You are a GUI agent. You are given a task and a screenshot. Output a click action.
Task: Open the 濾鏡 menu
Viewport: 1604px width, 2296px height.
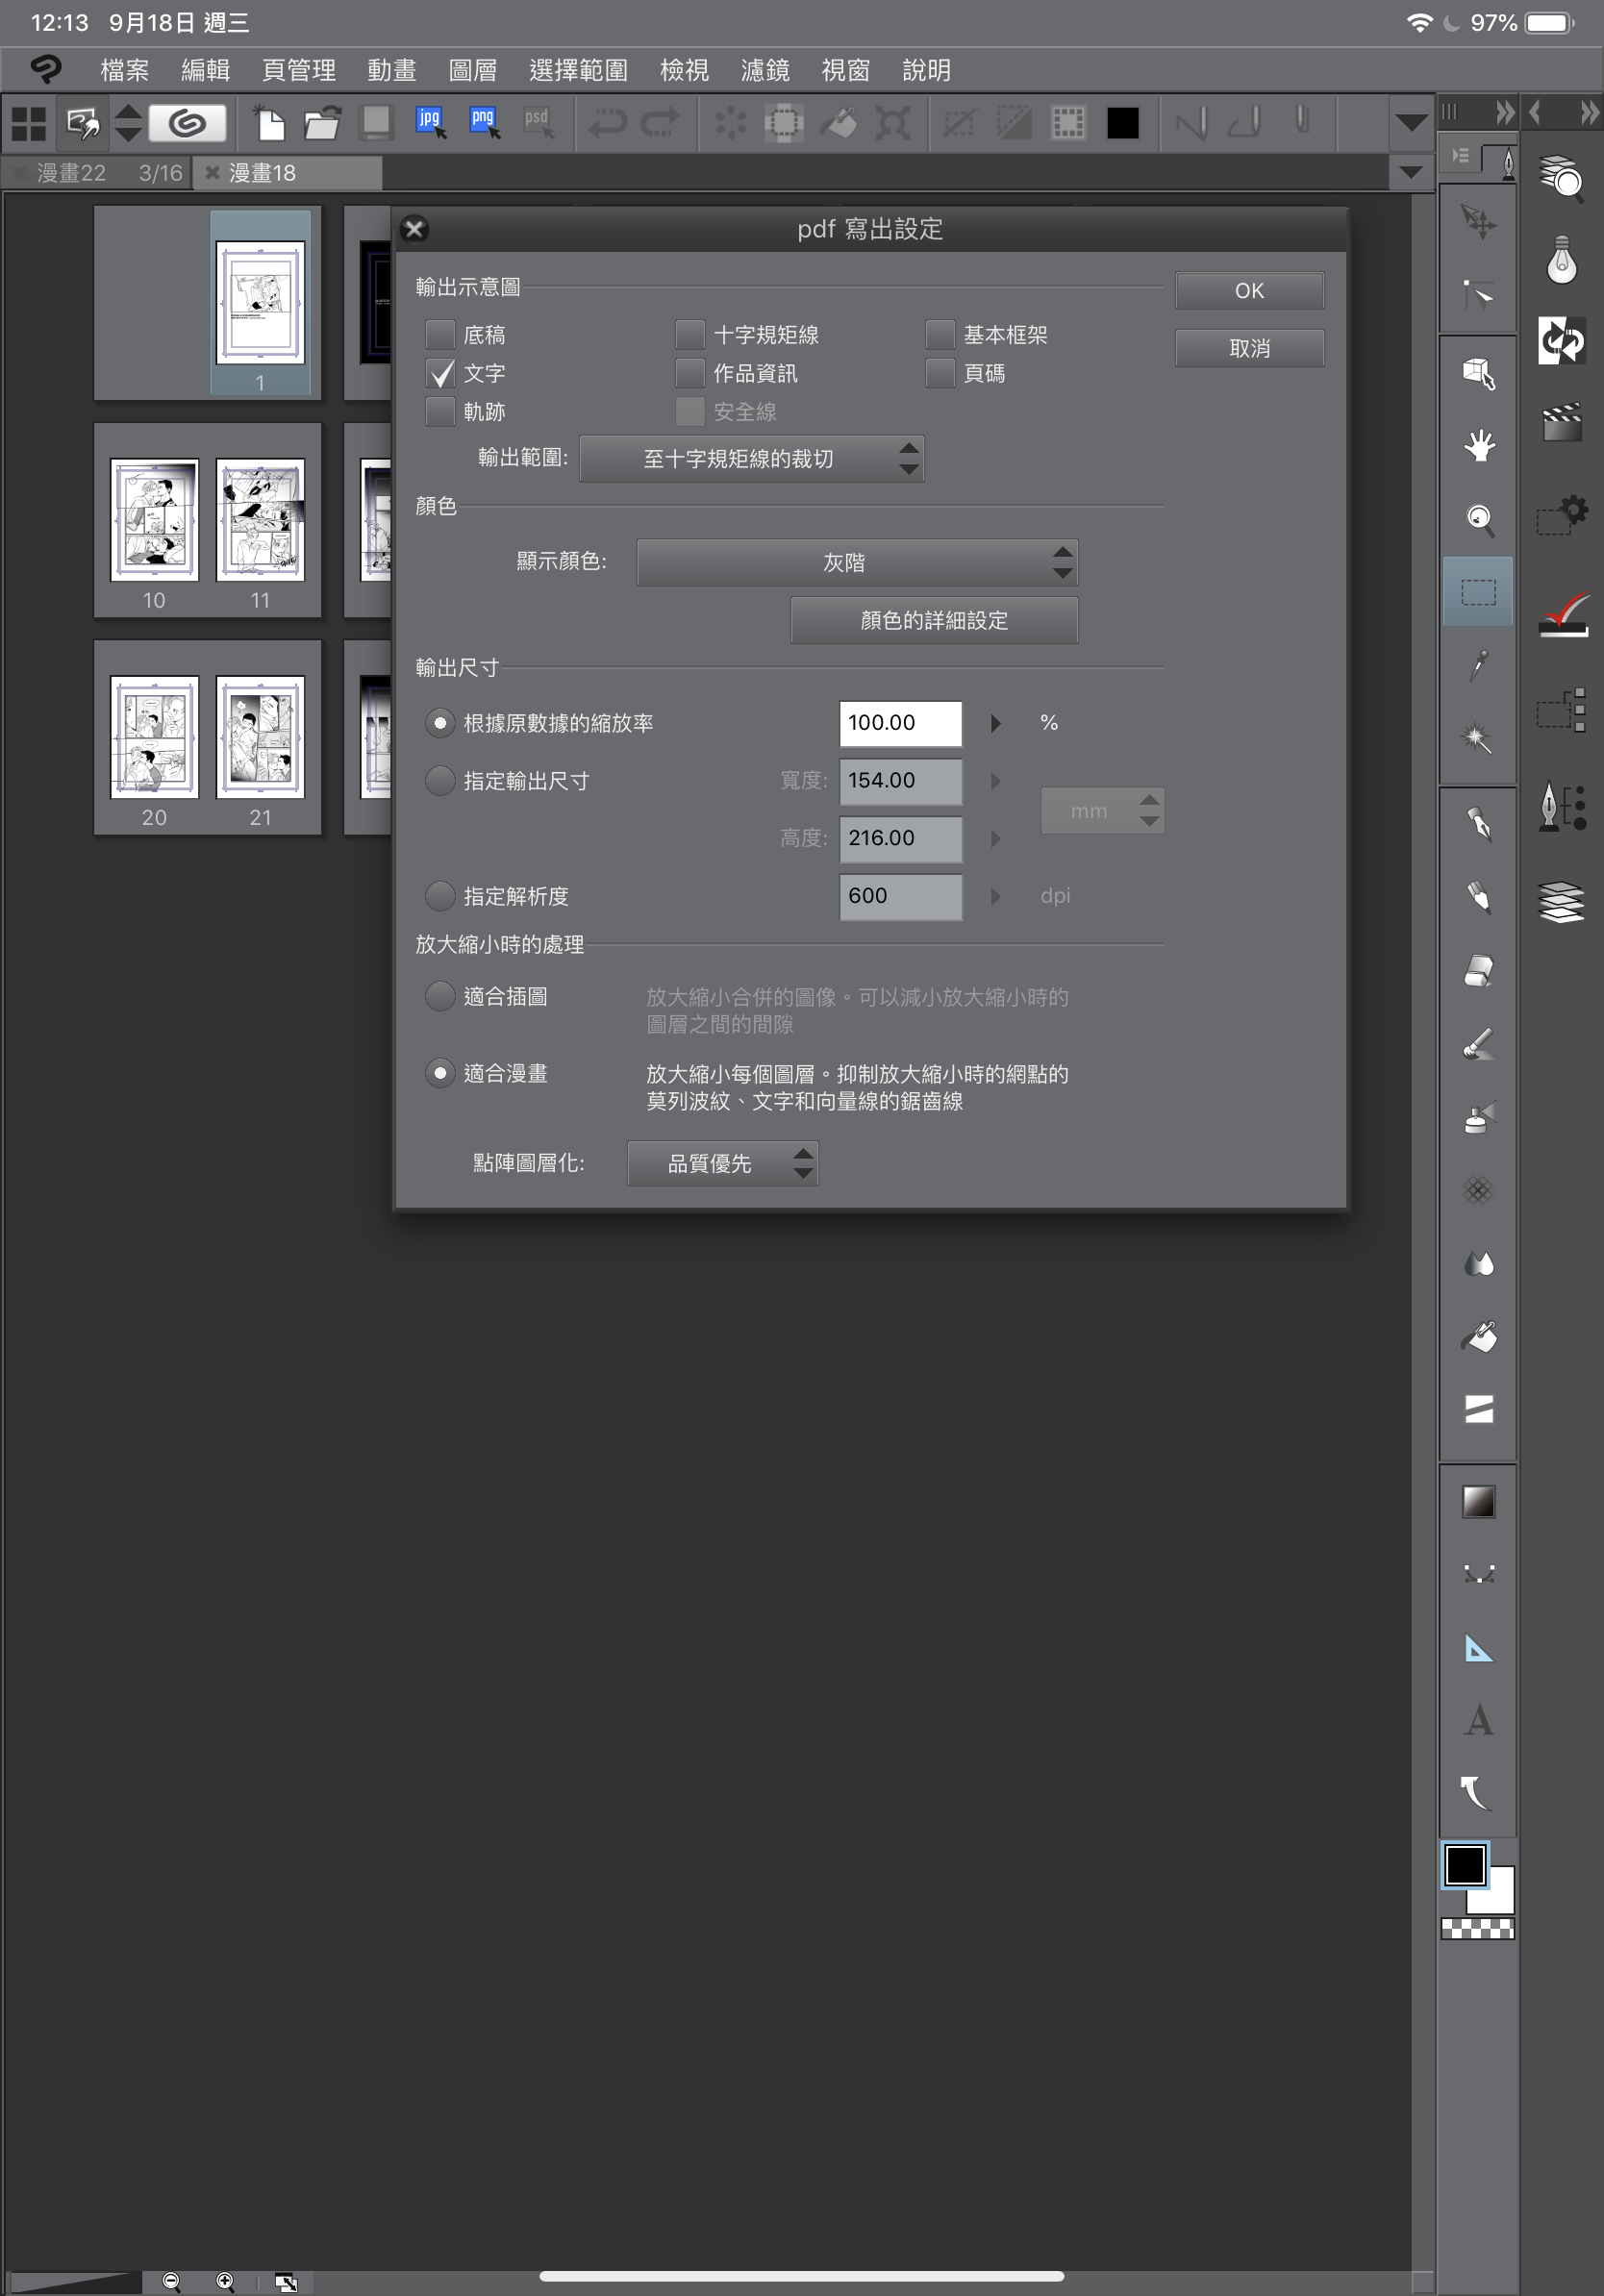766,70
